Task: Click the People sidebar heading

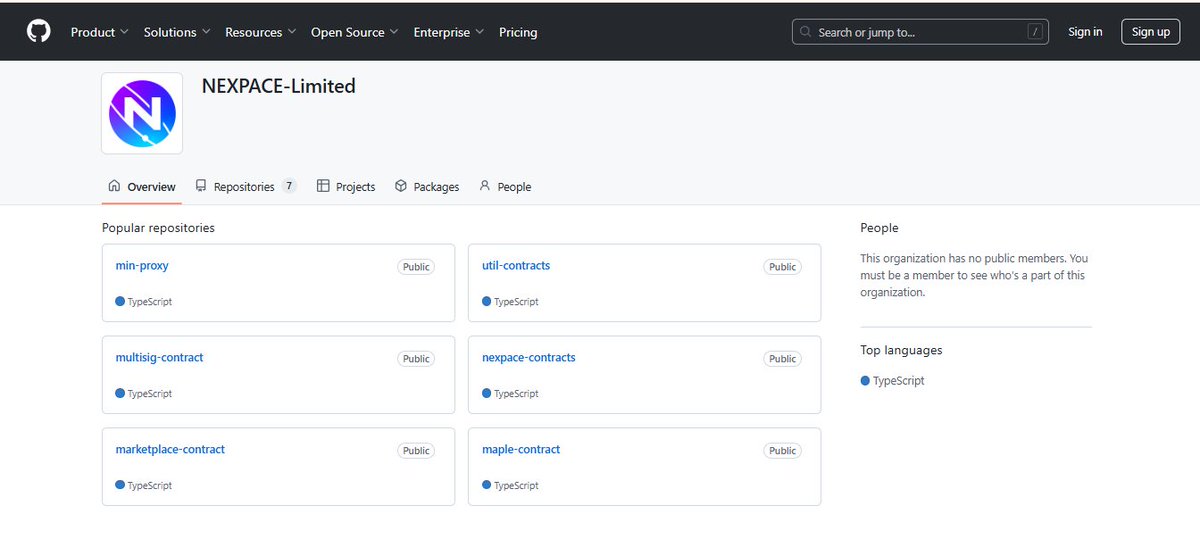Action: (880, 228)
